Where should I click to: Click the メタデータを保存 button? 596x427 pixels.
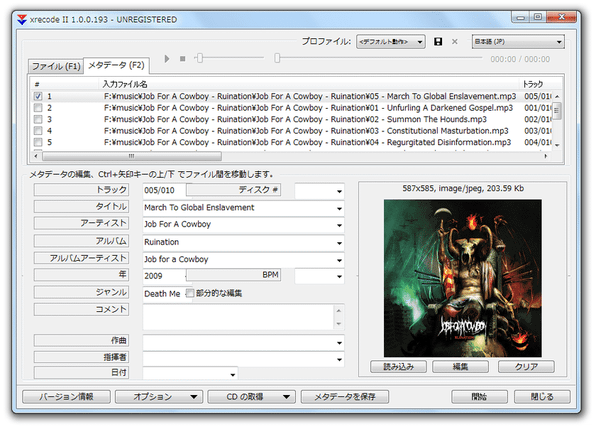[x=345, y=397]
